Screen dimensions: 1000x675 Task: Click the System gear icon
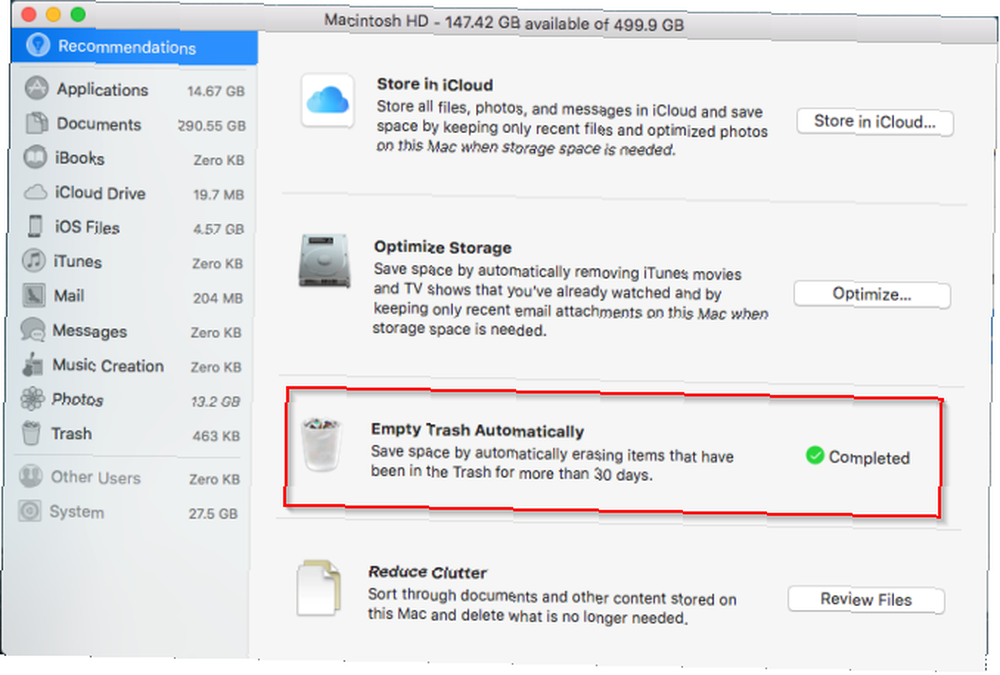[x=29, y=510]
